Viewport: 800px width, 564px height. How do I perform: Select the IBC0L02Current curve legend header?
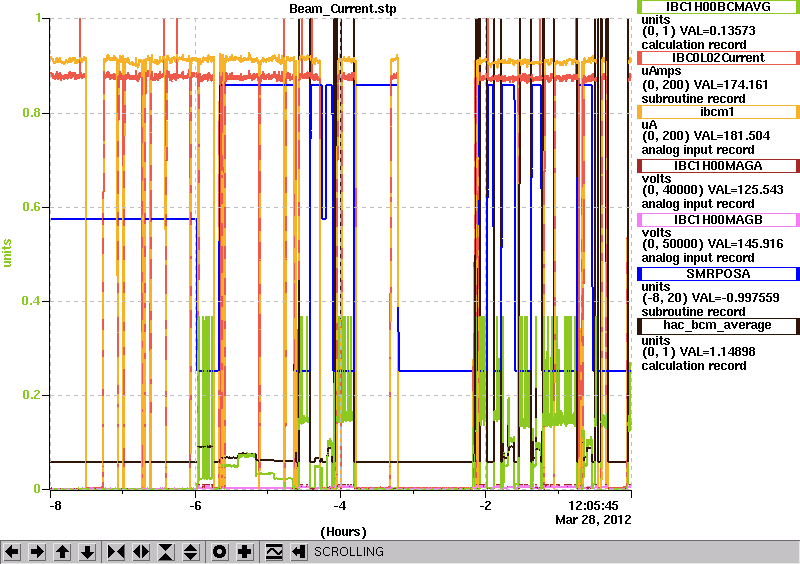718,58
